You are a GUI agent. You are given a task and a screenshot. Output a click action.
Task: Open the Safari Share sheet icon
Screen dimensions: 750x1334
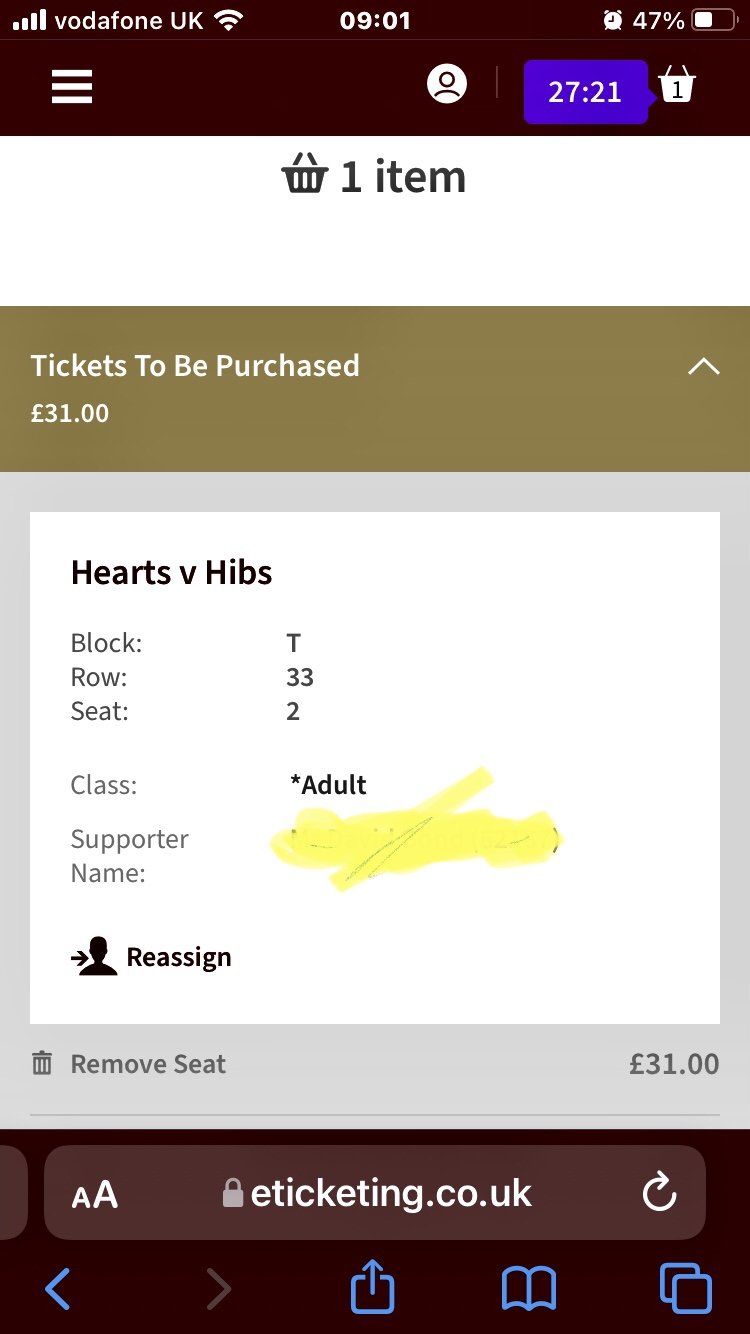(371, 1288)
